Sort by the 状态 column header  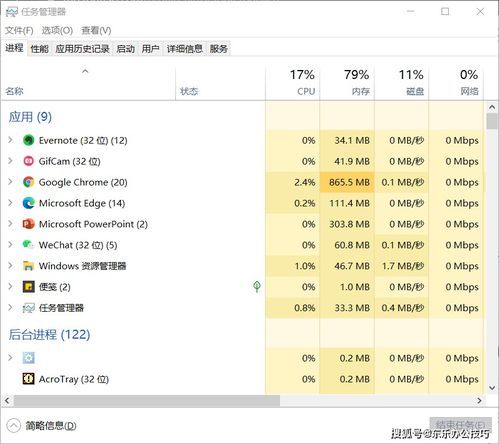[x=220, y=83]
